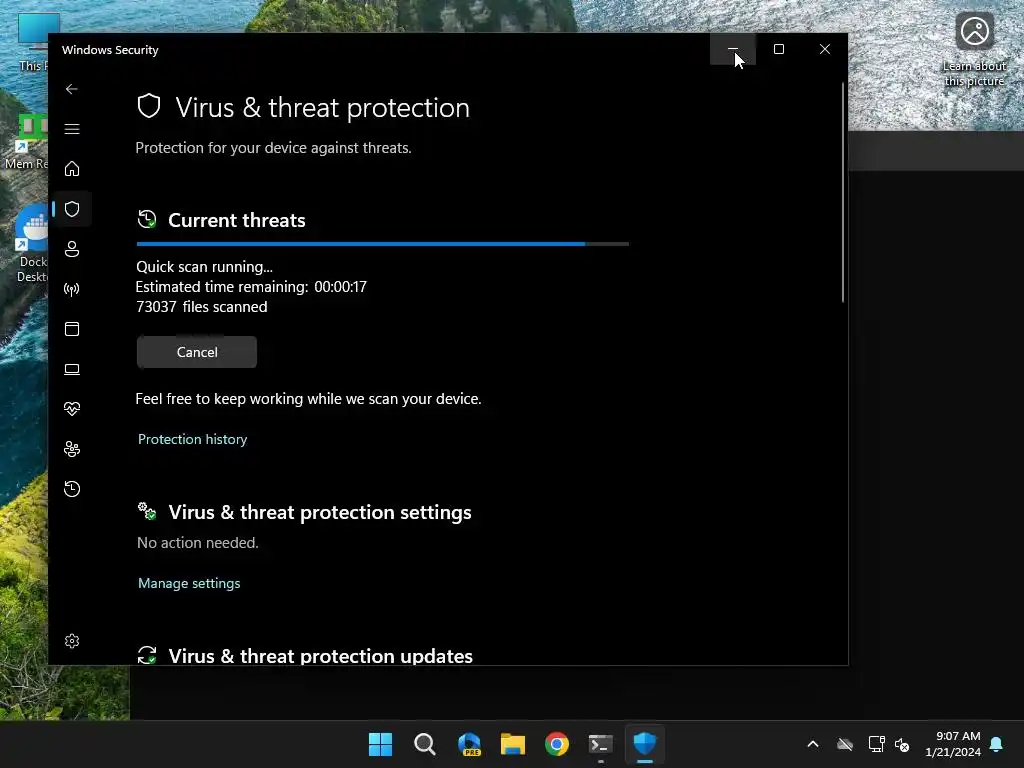Viewport: 1024px width, 768px height.
Task: Go back using the back arrow
Action: [72, 89]
